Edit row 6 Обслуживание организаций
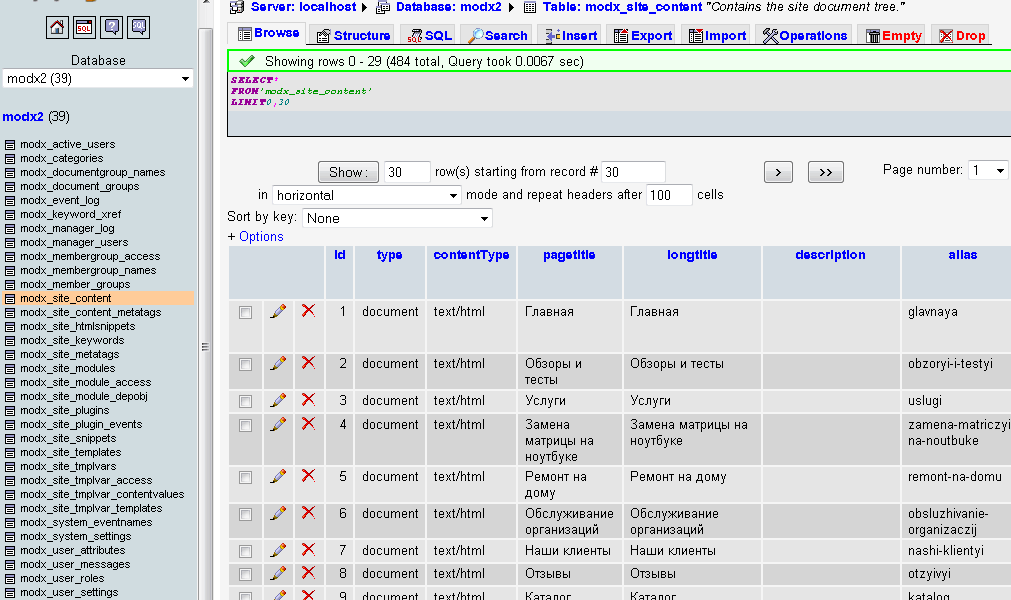1011x600 pixels. point(278,514)
